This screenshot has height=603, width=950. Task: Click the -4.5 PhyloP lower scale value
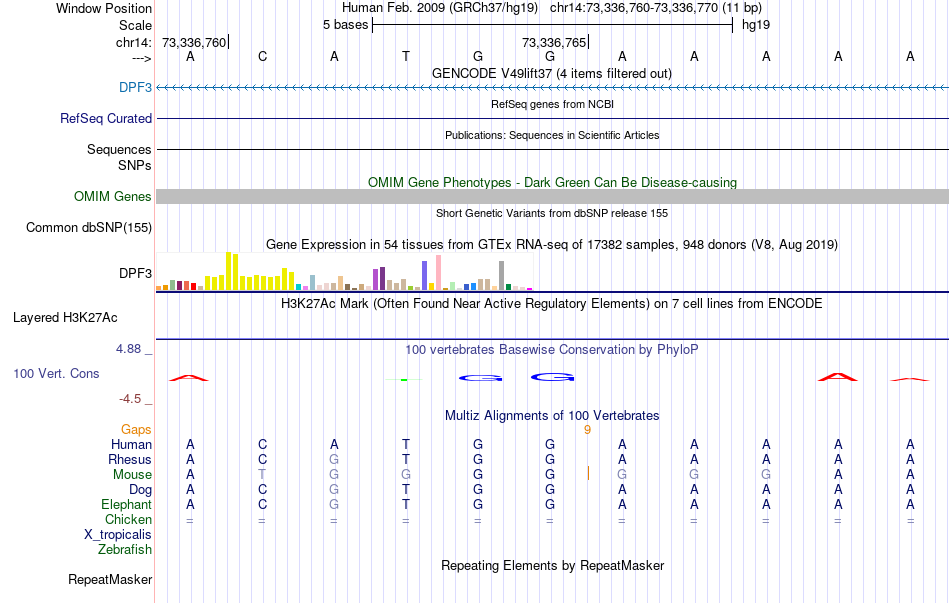pos(130,399)
